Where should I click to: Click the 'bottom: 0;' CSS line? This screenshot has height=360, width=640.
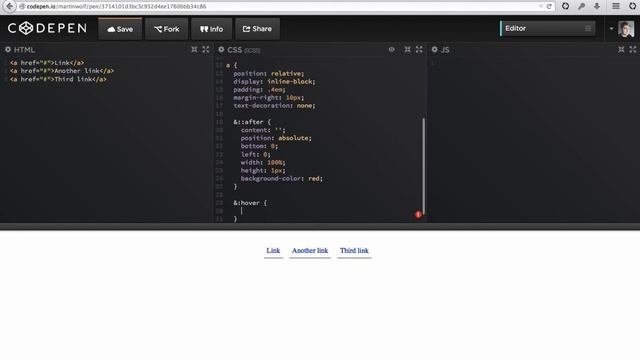259,146
